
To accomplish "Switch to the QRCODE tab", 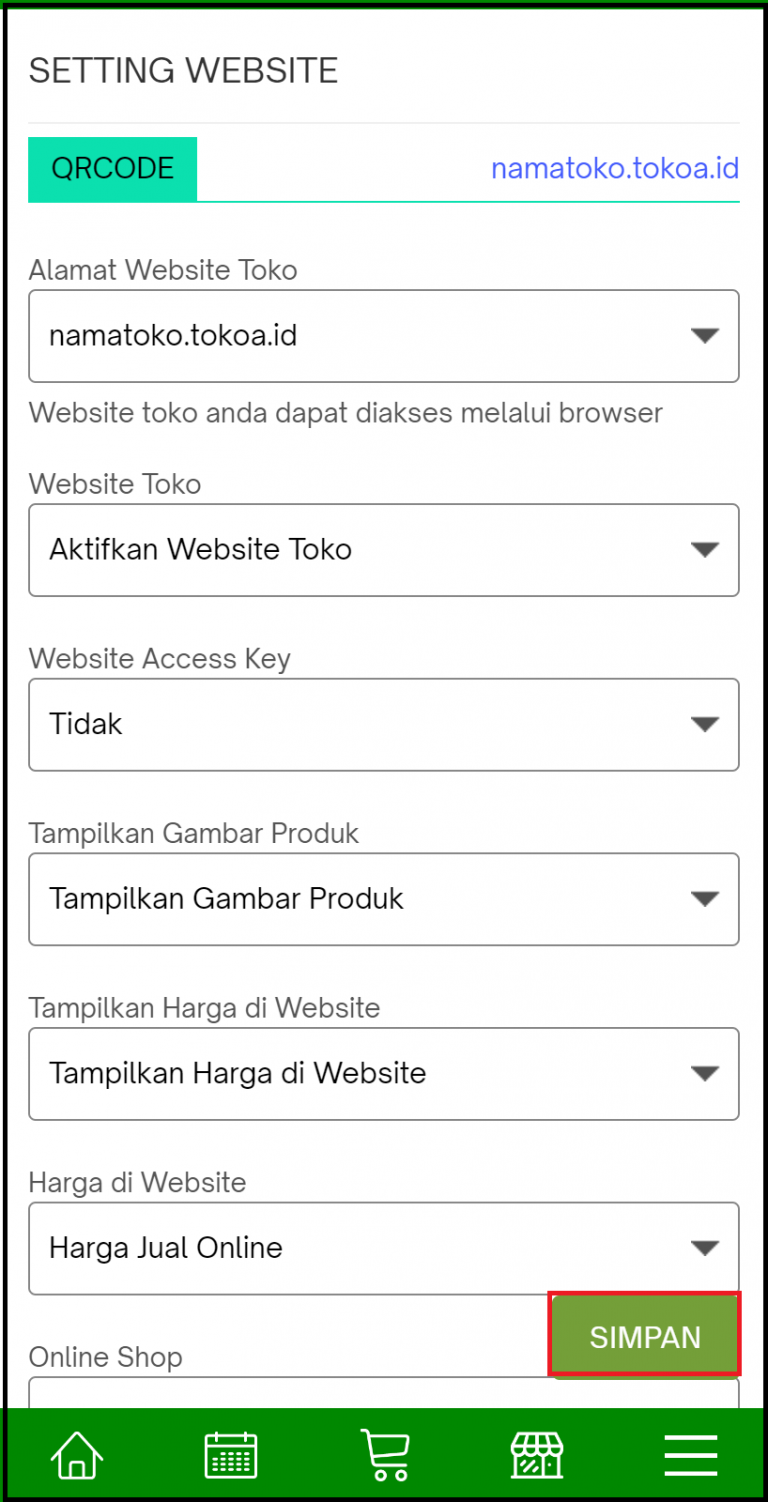I will pos(112,168).
